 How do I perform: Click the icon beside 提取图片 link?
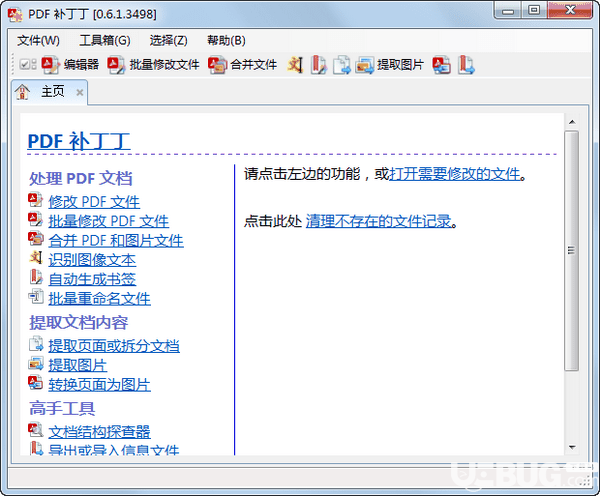[x=36, y=364]
